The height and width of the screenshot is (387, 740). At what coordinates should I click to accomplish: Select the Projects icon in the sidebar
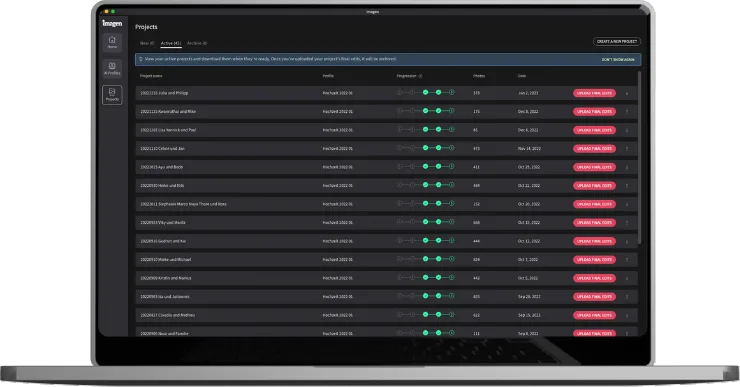click(x=112, y=94)
